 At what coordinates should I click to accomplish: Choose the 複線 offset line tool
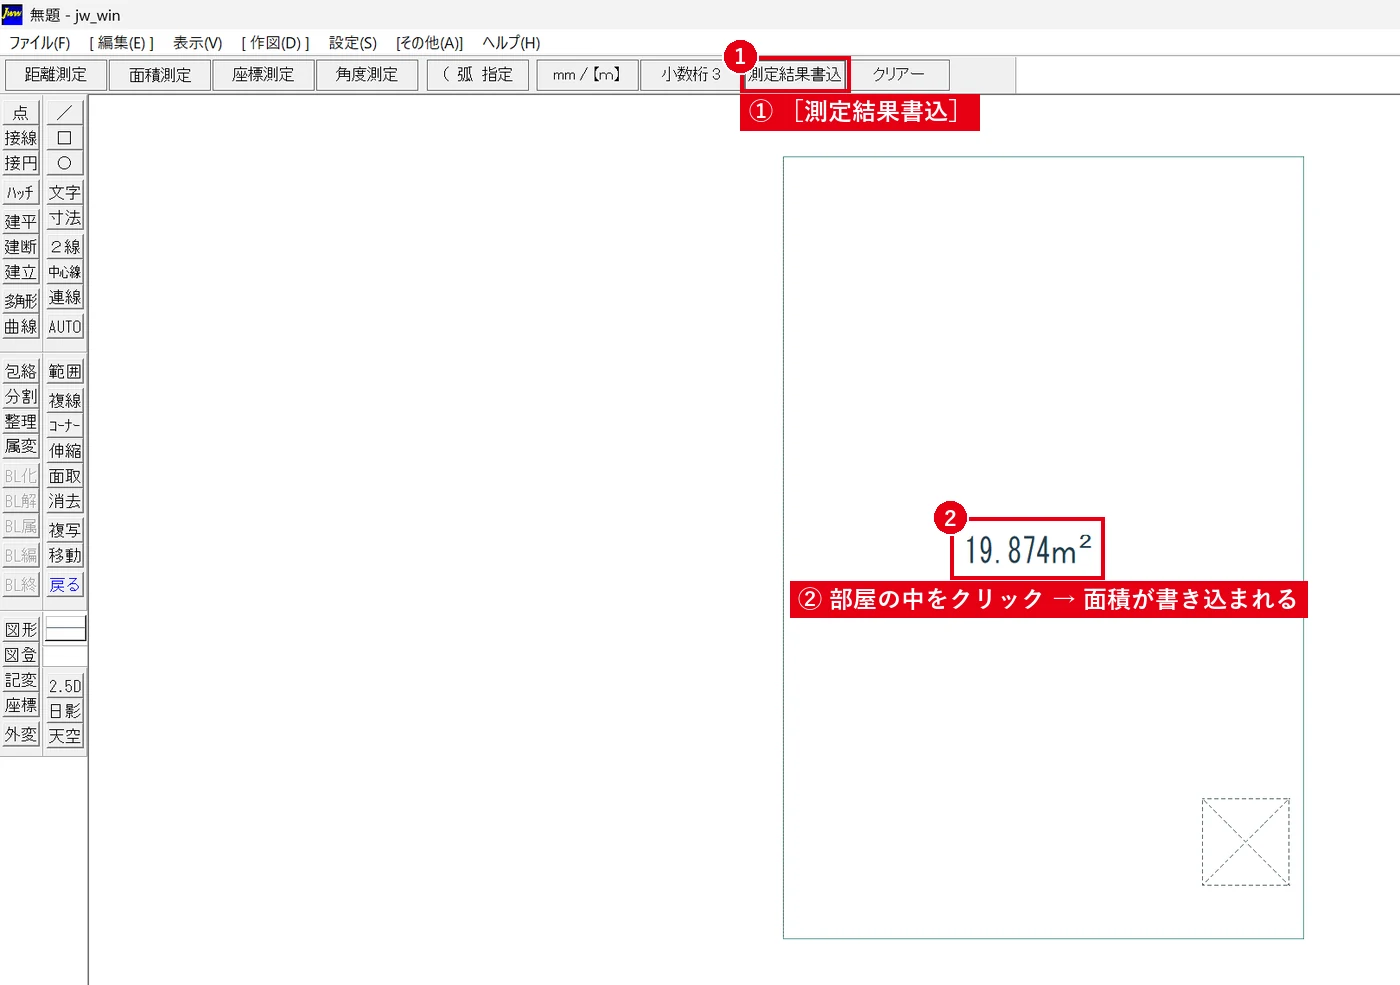click(65, 400)
